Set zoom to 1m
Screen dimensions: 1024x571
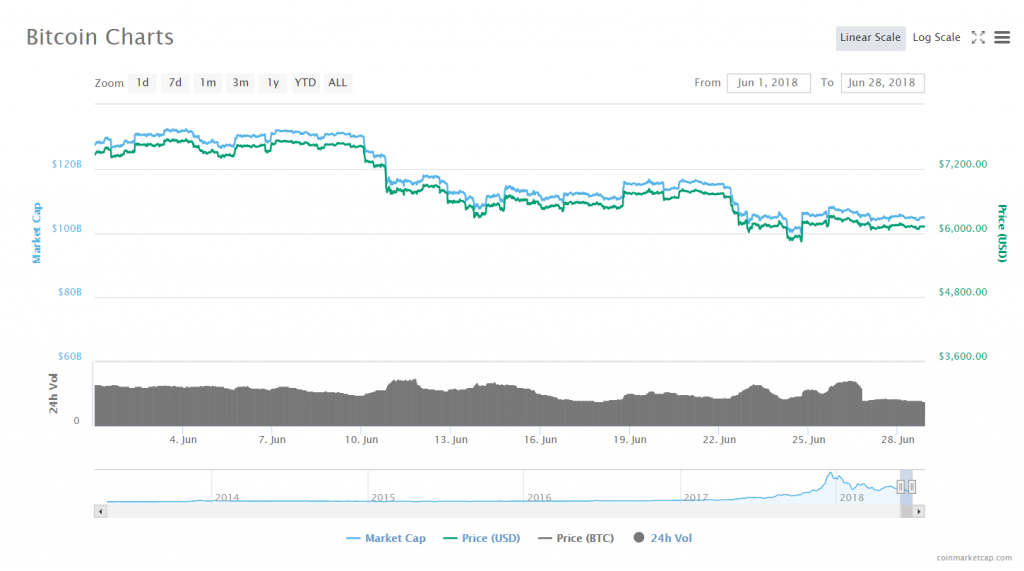[x=208, y=82]
